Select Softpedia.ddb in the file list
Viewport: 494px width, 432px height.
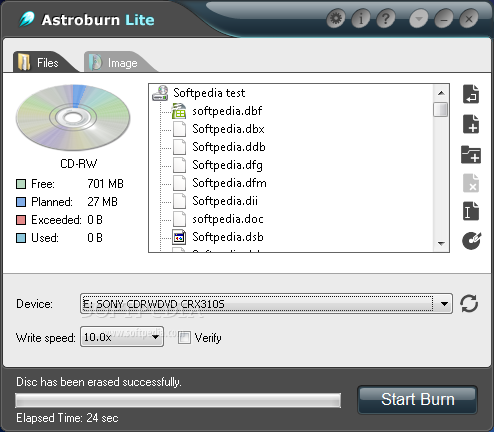[x=229, y=147]
